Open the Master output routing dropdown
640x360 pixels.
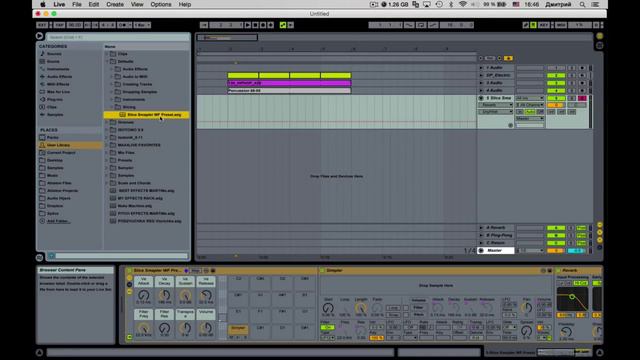[x=529, y=118]
